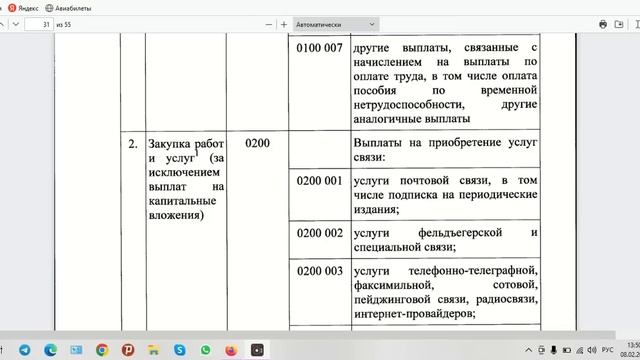Click the horizontal scrollbar of the PDF viewer
Image resolution: width=640 pixels, height=360 pixels.
[x=307, y=335]
